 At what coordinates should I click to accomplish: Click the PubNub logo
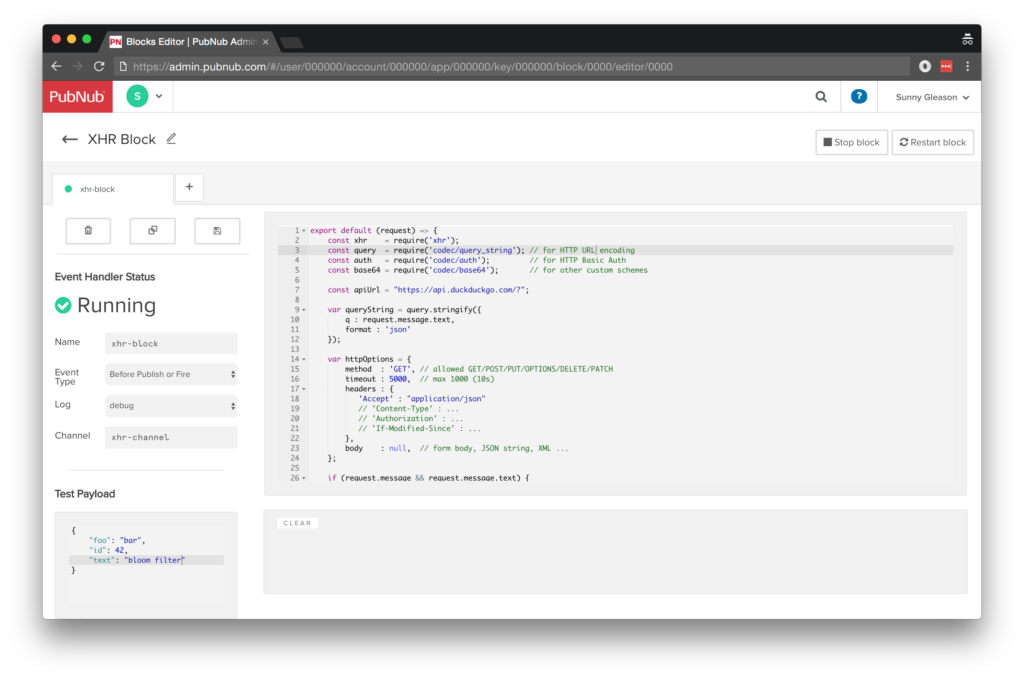click(76, 97)
